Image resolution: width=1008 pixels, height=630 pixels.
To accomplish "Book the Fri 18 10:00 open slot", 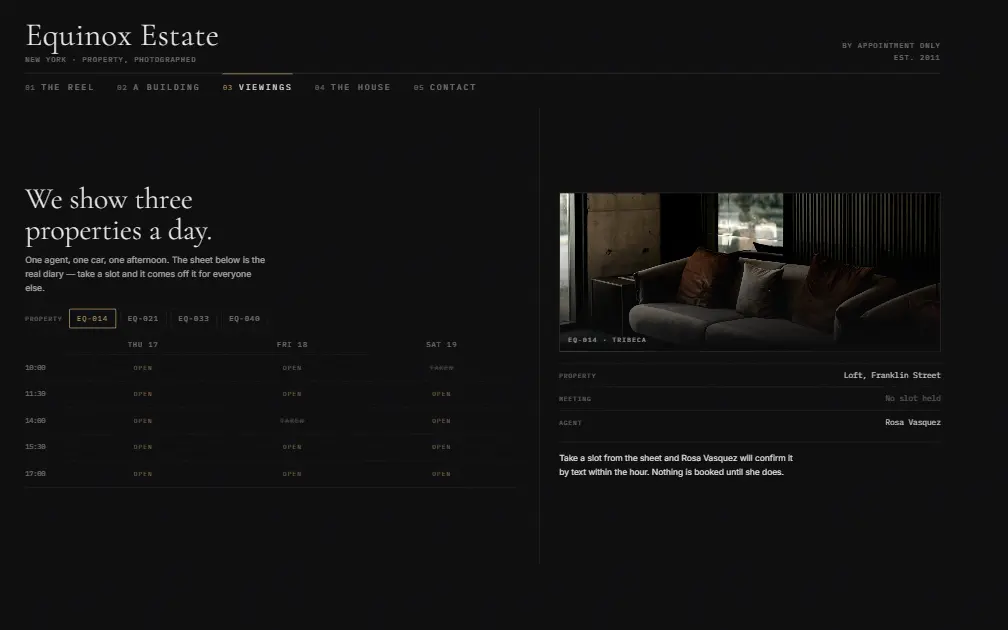I will pos(292,368).
